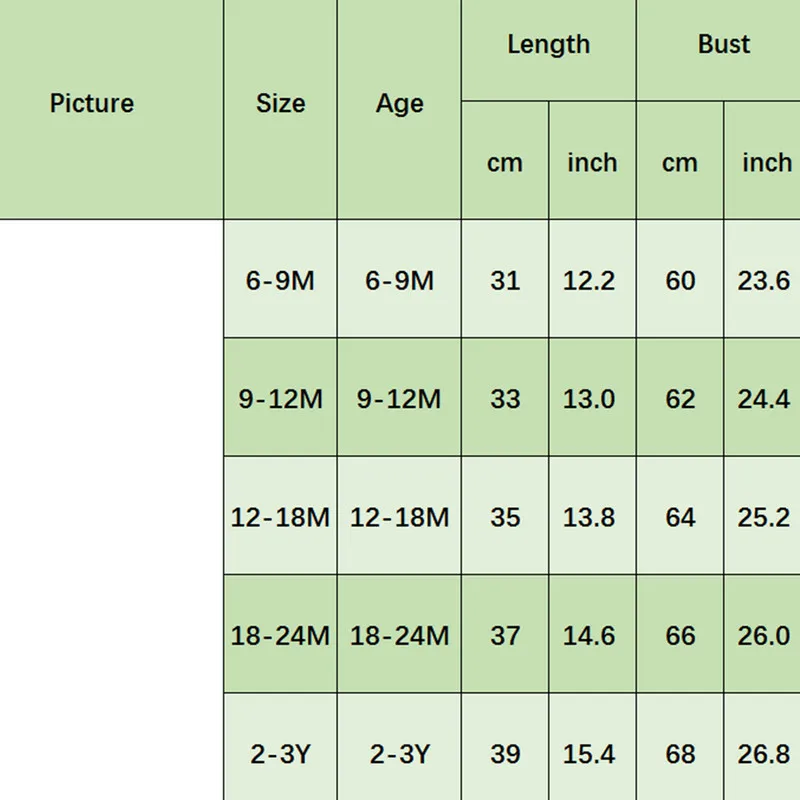Click the bust value 24.4 inch
Screen dimensions: 800x800
pyautogui.click(x=764, y=399)
